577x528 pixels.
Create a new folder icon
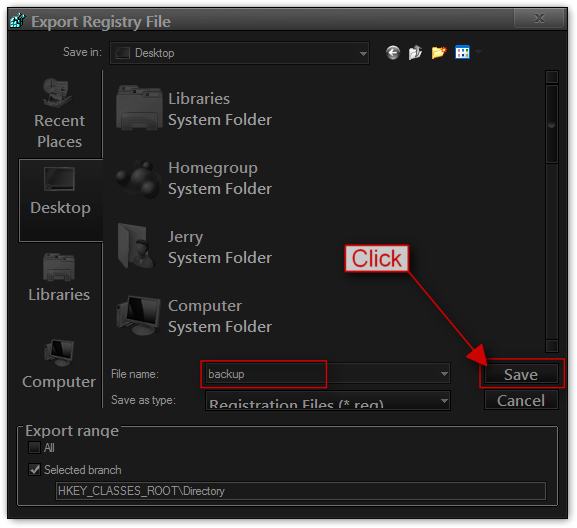[439, 53]
